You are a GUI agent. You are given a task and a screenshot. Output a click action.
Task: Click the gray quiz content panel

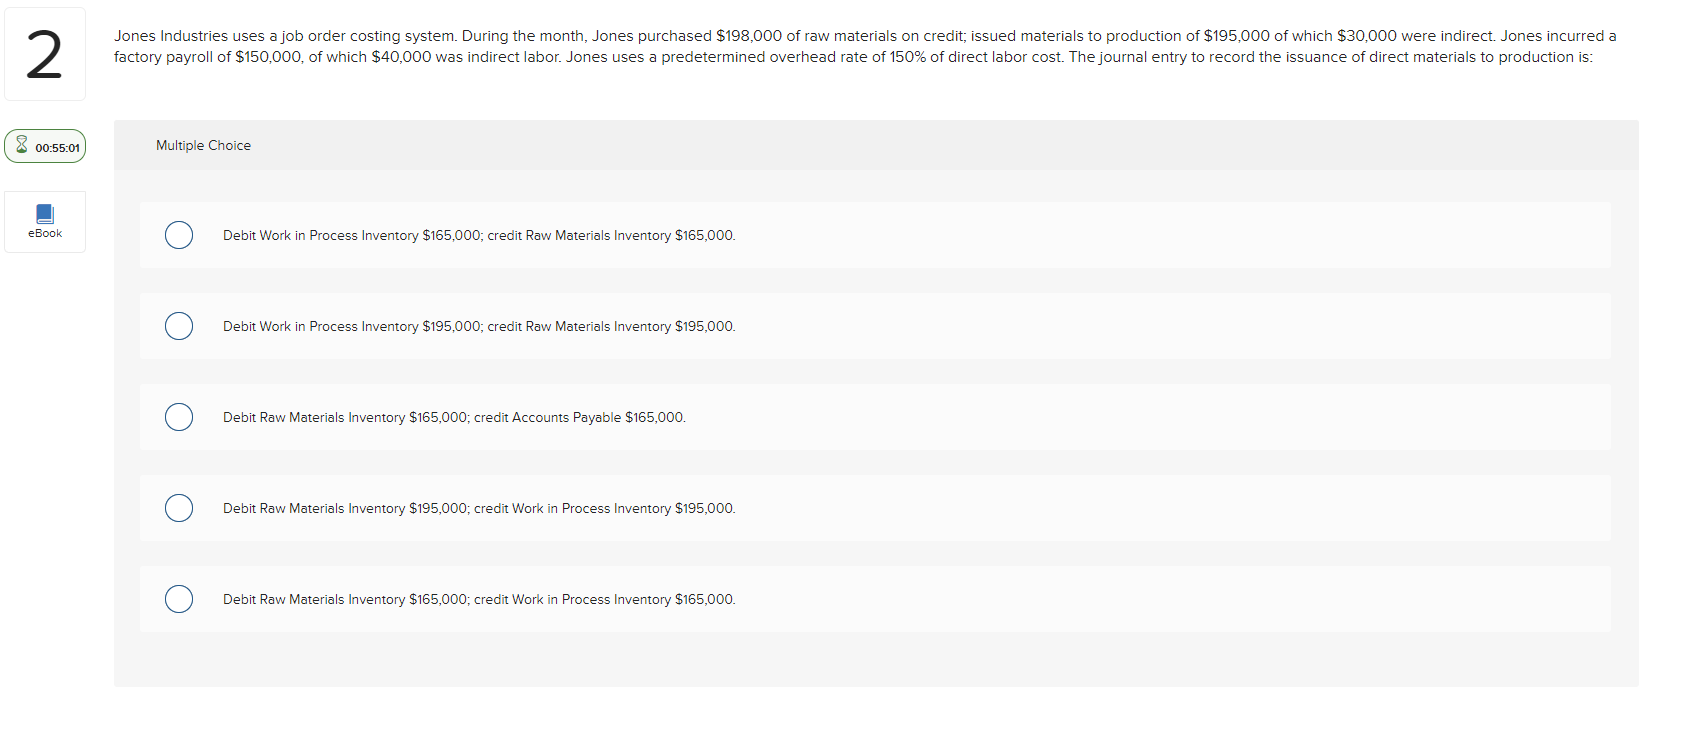[x=875, y=660]
